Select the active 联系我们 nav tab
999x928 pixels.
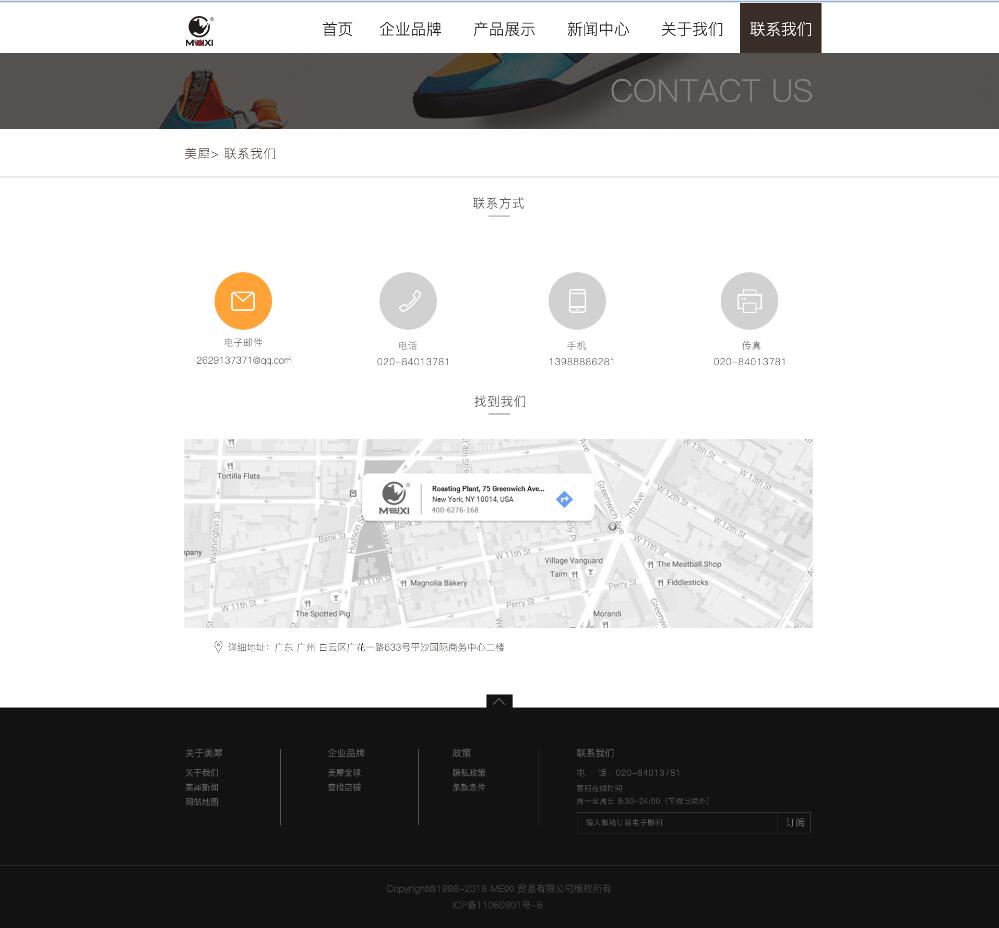[780, 29]
